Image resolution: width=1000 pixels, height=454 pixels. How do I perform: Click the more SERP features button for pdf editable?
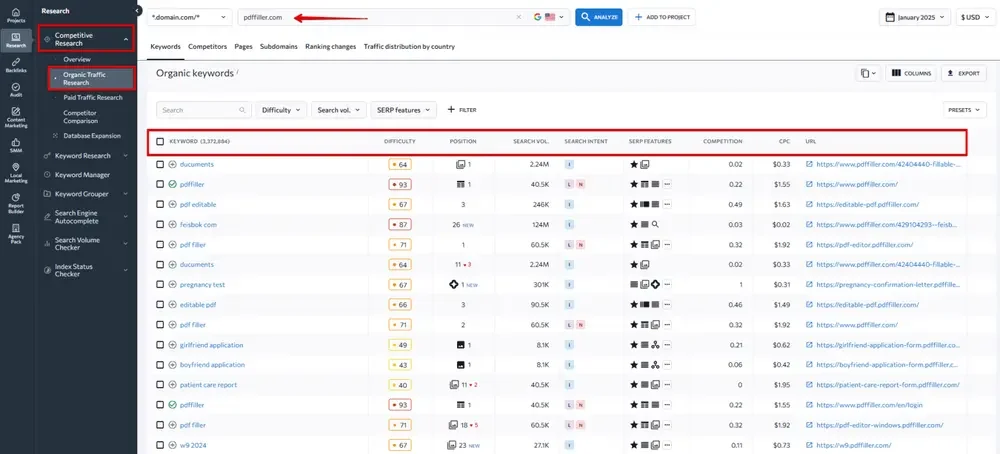click(x=667, y=205)
